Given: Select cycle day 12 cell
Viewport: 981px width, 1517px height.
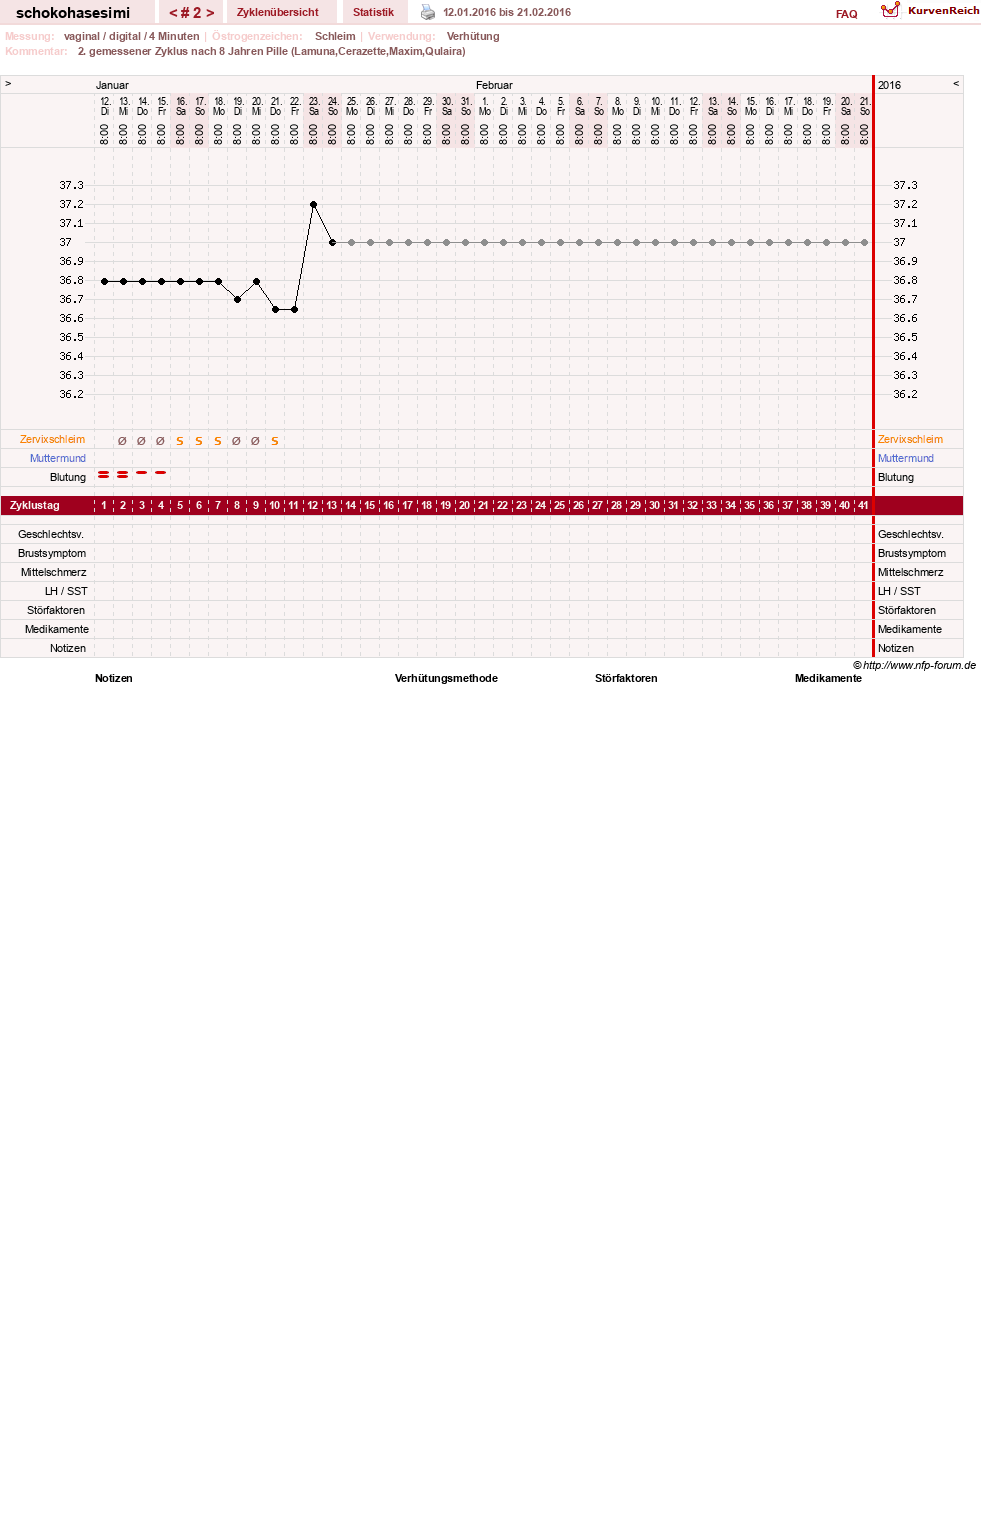Looking at the screenshot, I should pos(313,506).
